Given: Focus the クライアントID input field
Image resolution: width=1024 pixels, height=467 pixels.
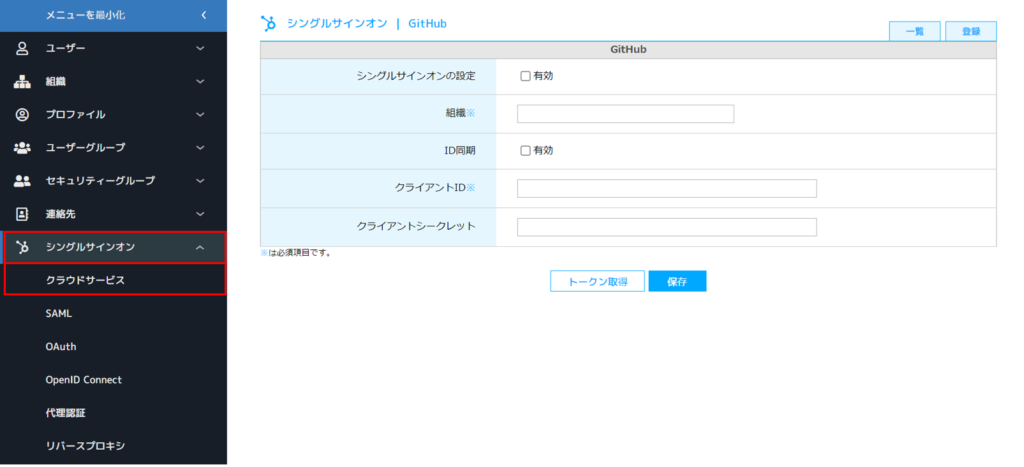Looking at the screenshot, I should point(667,188).
